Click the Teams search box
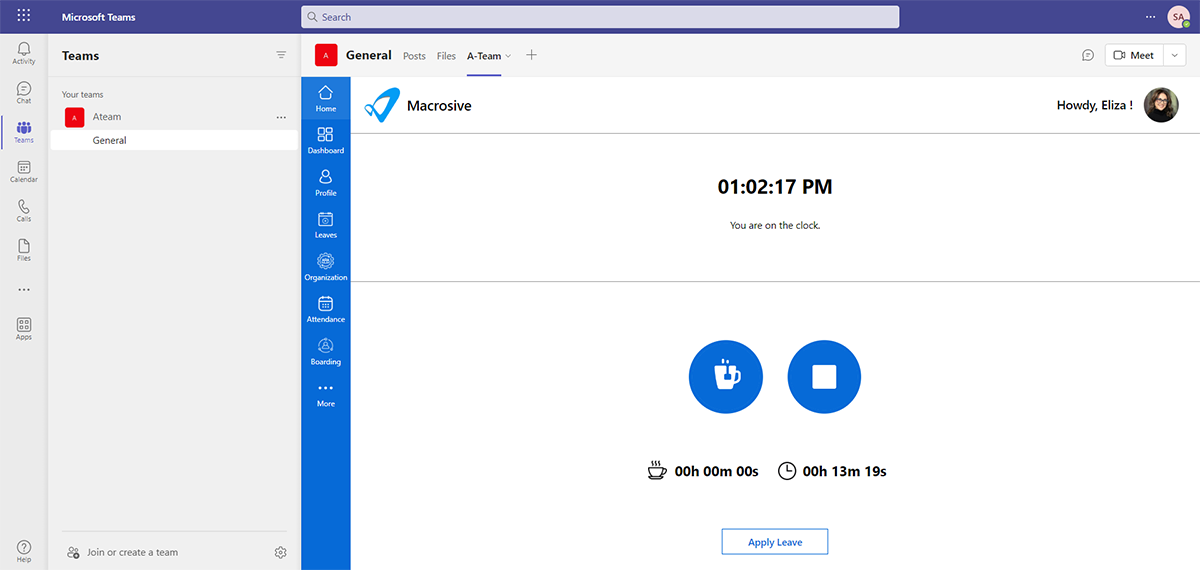 point(600,17)
